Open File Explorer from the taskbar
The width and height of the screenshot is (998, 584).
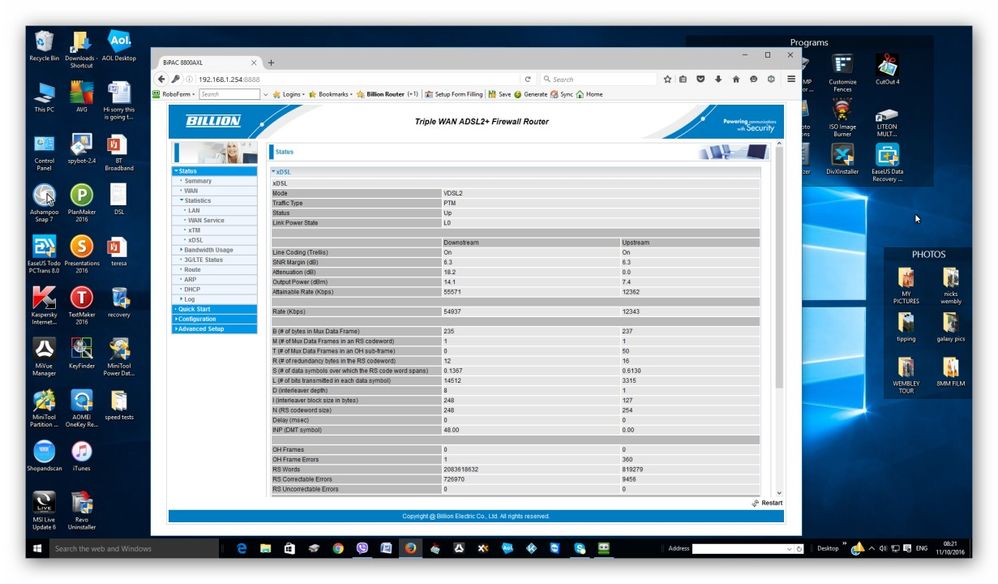(265, 548)
